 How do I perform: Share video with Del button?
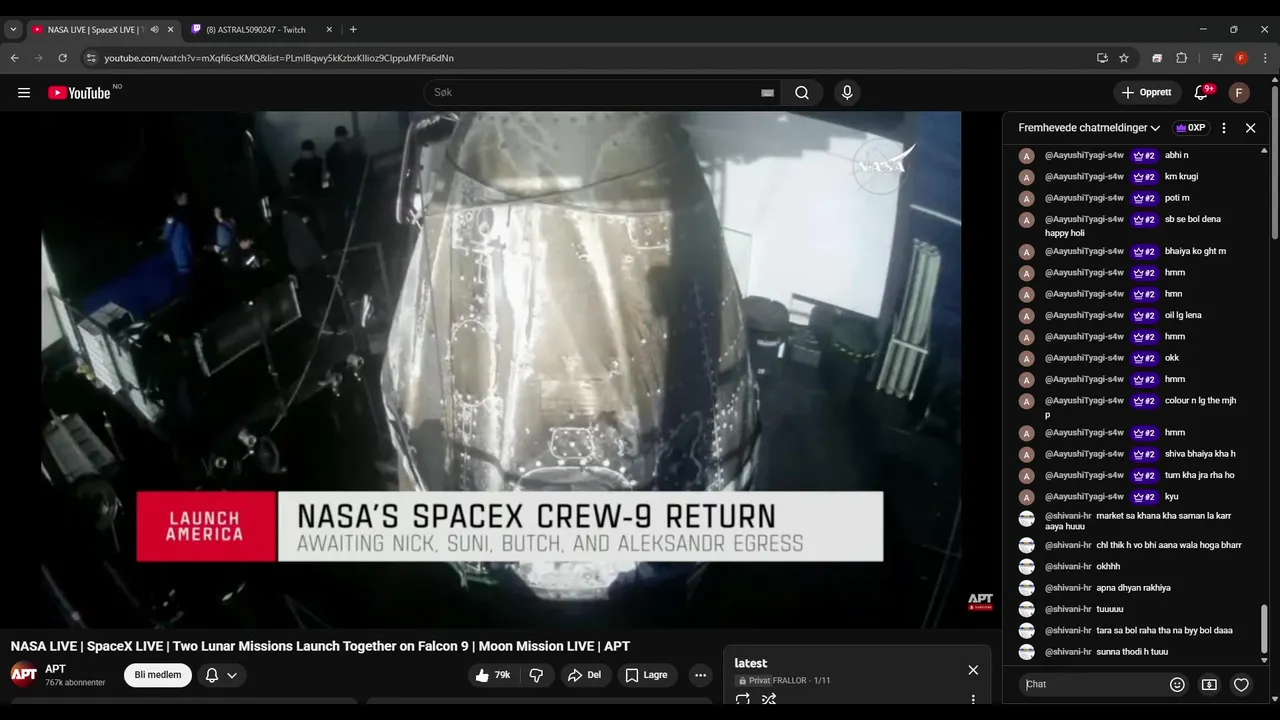pyautogui.click(x=584, y=675)
